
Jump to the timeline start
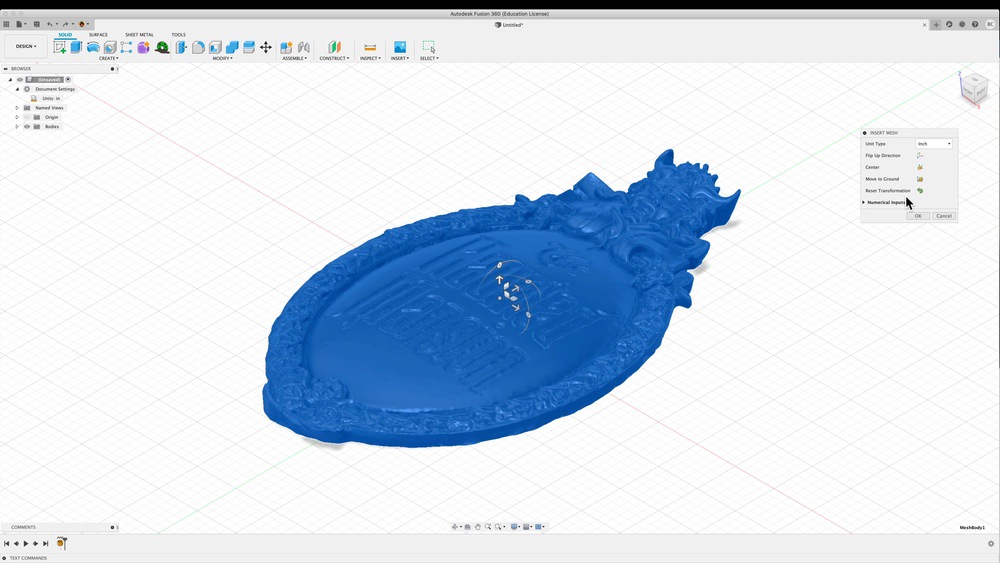coord(6,544)
